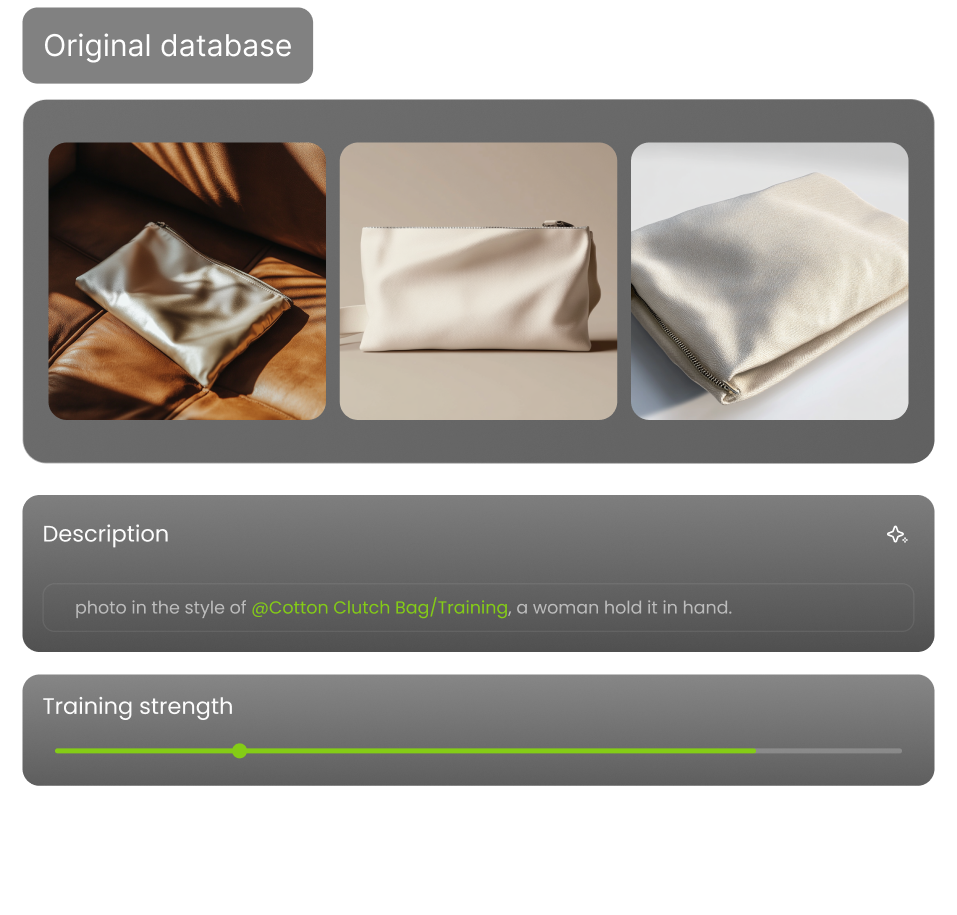Click the Description heading text
The height and width of the screenshot is (915, 957).
tap(106, 534)
